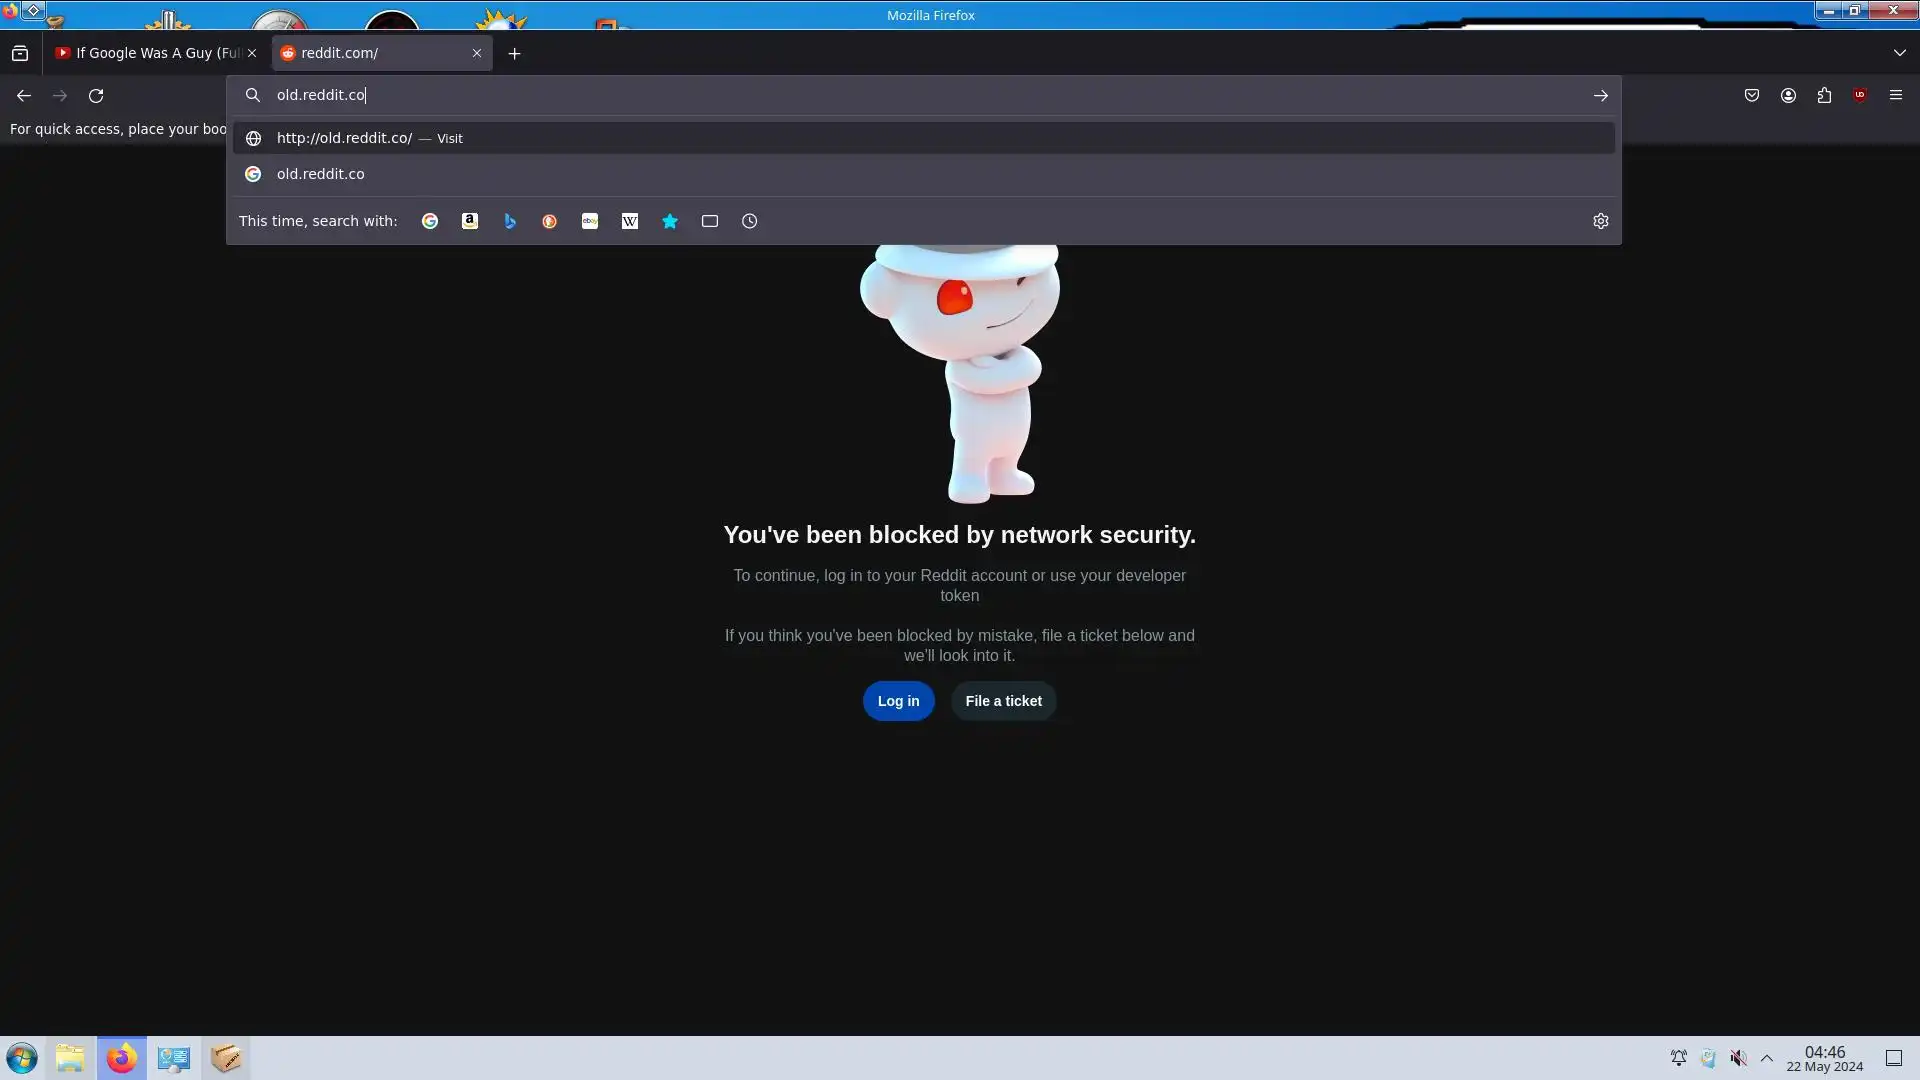Click the File a ticket button
The height and width of the screenshot is (1080, 1920).
tap(1003, 701)
